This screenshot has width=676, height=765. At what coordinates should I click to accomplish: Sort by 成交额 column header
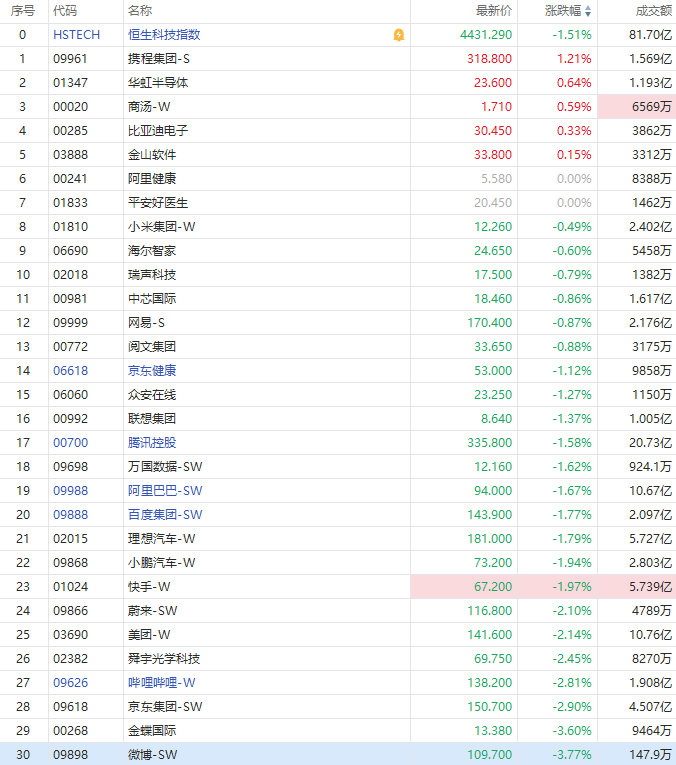point(654,11)
